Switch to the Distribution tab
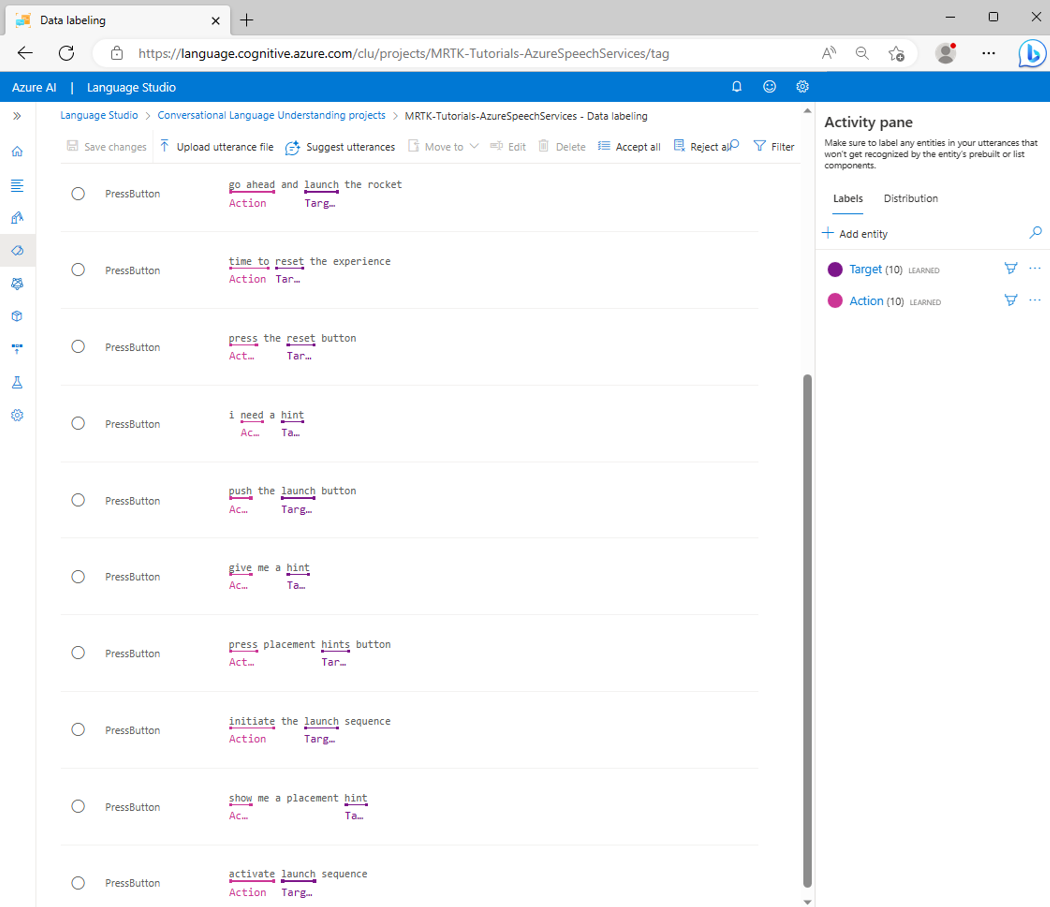The height and width of the screenshot is (907, 1050). pyautogui.click(x=911, y=198)
